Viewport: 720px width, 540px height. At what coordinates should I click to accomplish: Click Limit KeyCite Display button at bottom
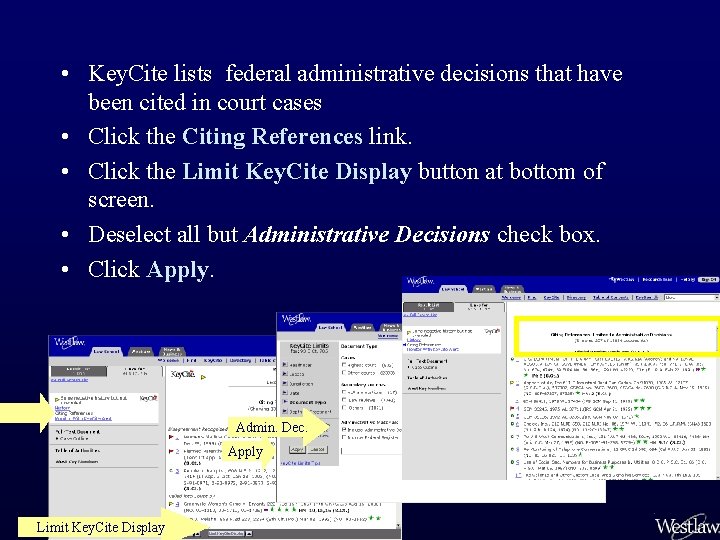(x=226, y=534)
